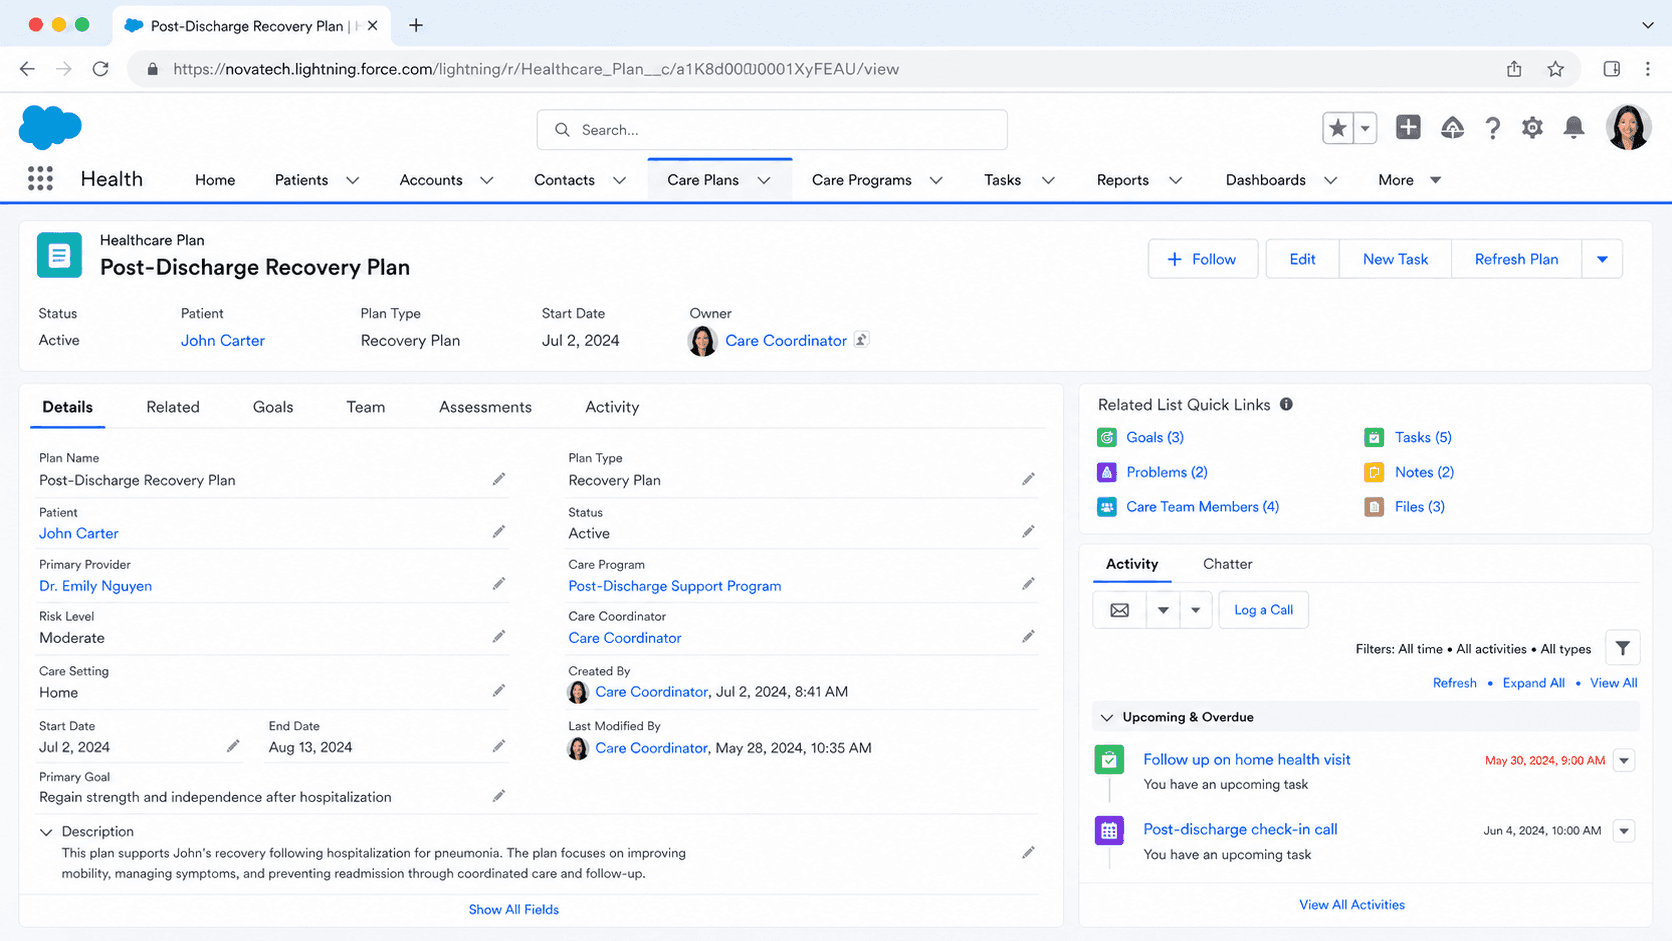The height and width of the screenshot is (941, 1672).
Task: Click the New Task button
Action: (1395, 259)
